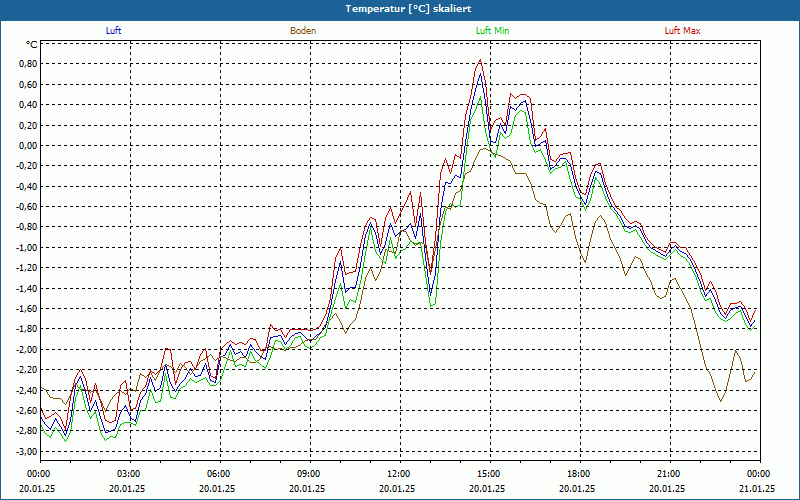800x500 pixels.
Task: Click the 03:00 time axis label
Action: click(x=131, y=474)
